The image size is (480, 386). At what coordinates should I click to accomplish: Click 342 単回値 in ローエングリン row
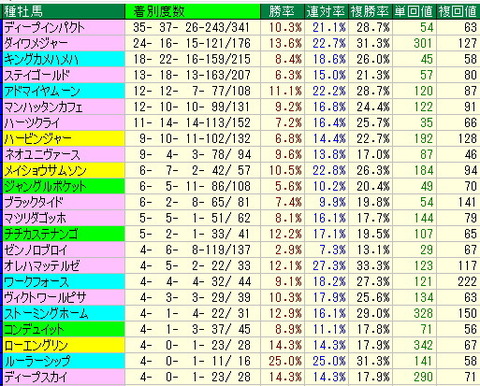point(423,345)
